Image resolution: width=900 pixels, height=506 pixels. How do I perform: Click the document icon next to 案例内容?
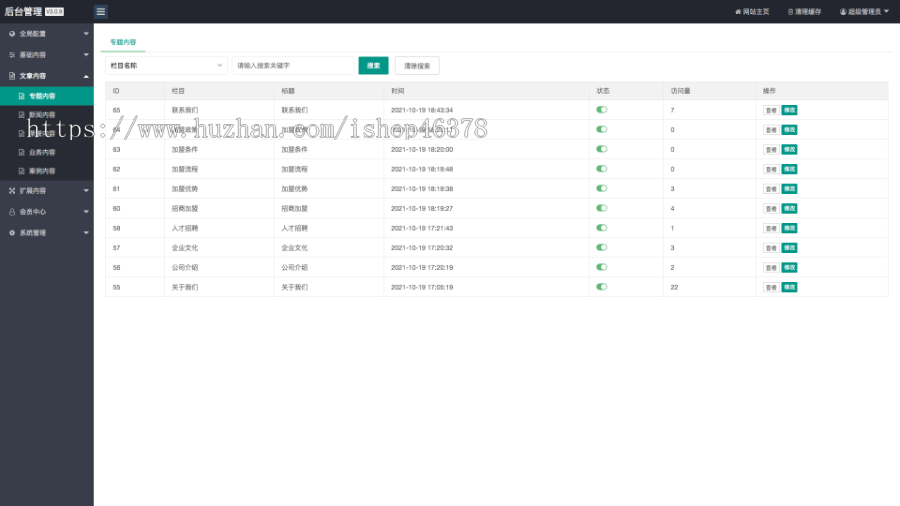tap(21, 171)
